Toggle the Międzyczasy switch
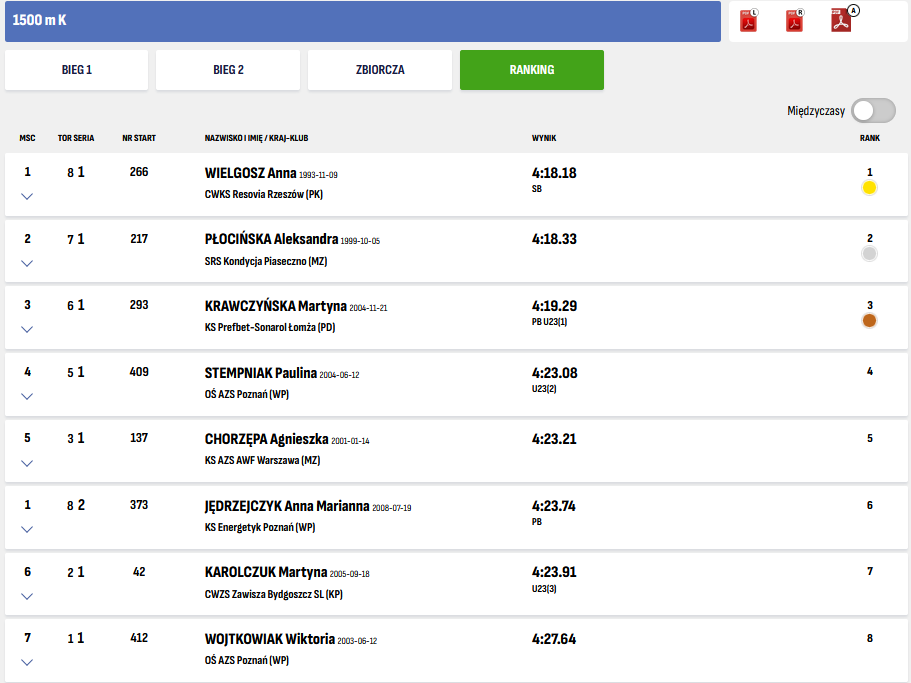 872,111
